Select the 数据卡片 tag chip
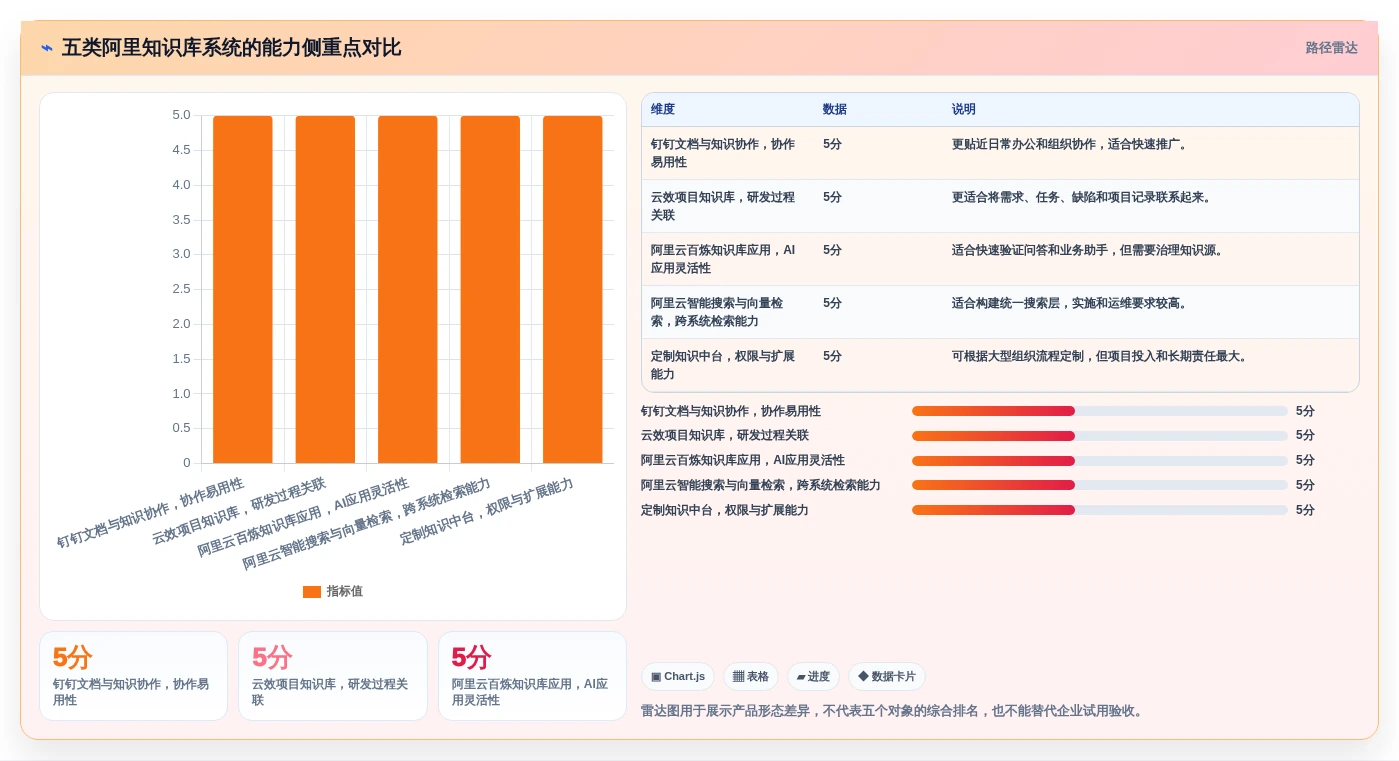 coord(887,677)
